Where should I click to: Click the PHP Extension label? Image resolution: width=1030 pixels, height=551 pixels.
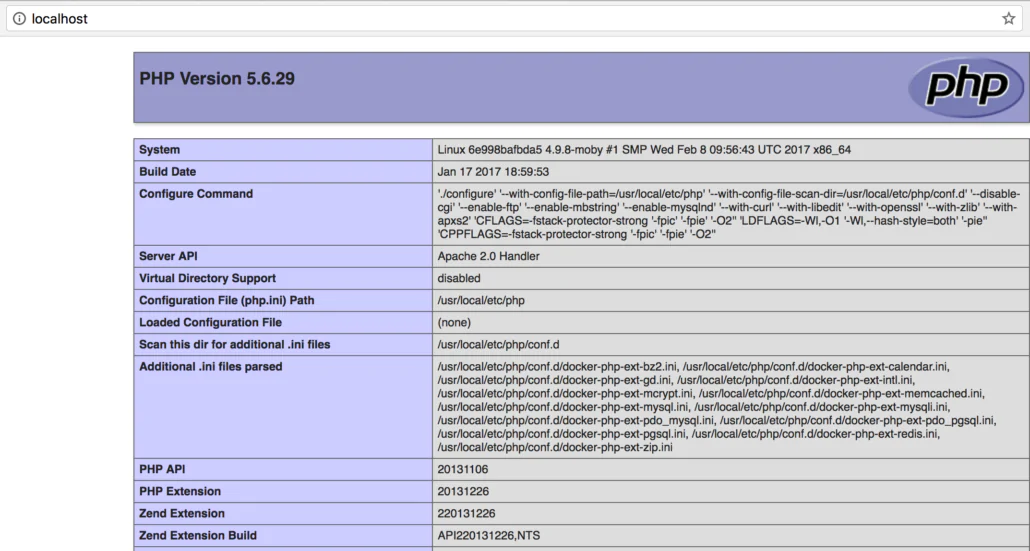180,491
